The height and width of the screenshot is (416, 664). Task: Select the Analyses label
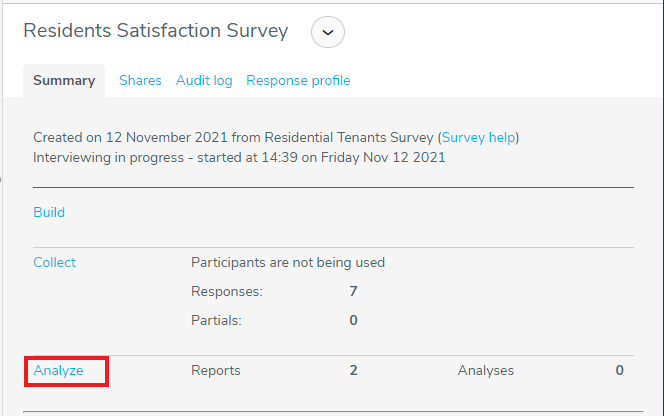point(486,371)
